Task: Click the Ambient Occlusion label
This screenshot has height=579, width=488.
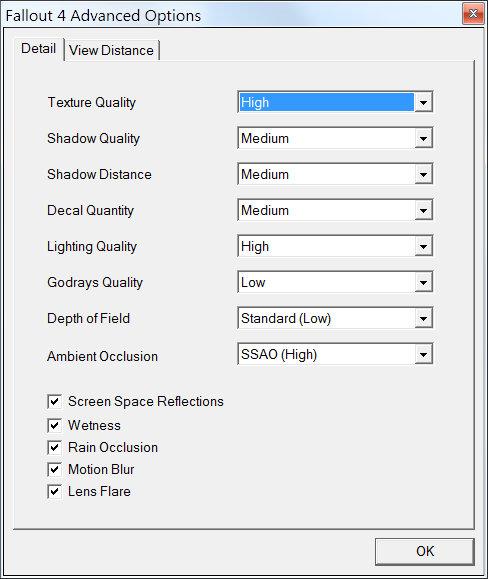Action: point(103,356)
